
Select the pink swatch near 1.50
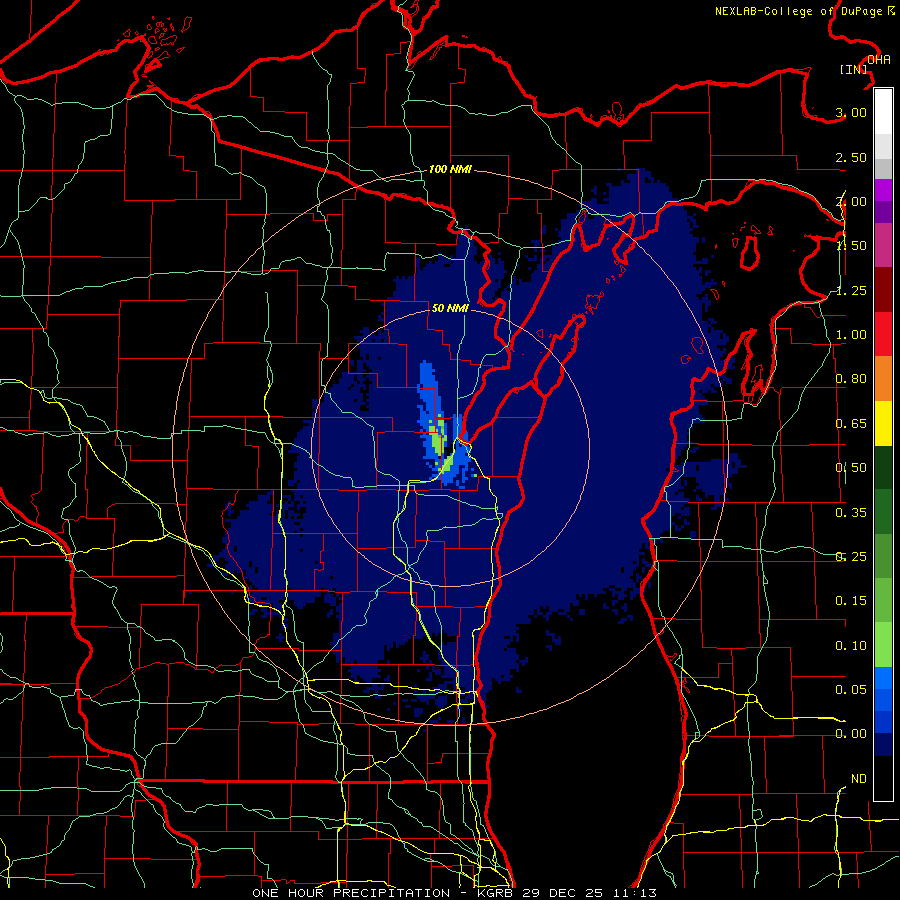(883, 246)
